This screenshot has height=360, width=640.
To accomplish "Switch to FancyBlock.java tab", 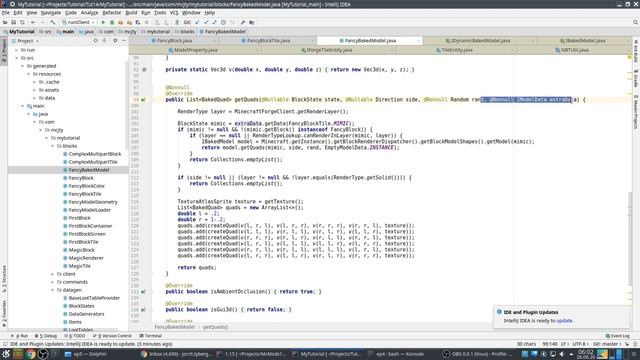I will [174, 41].
